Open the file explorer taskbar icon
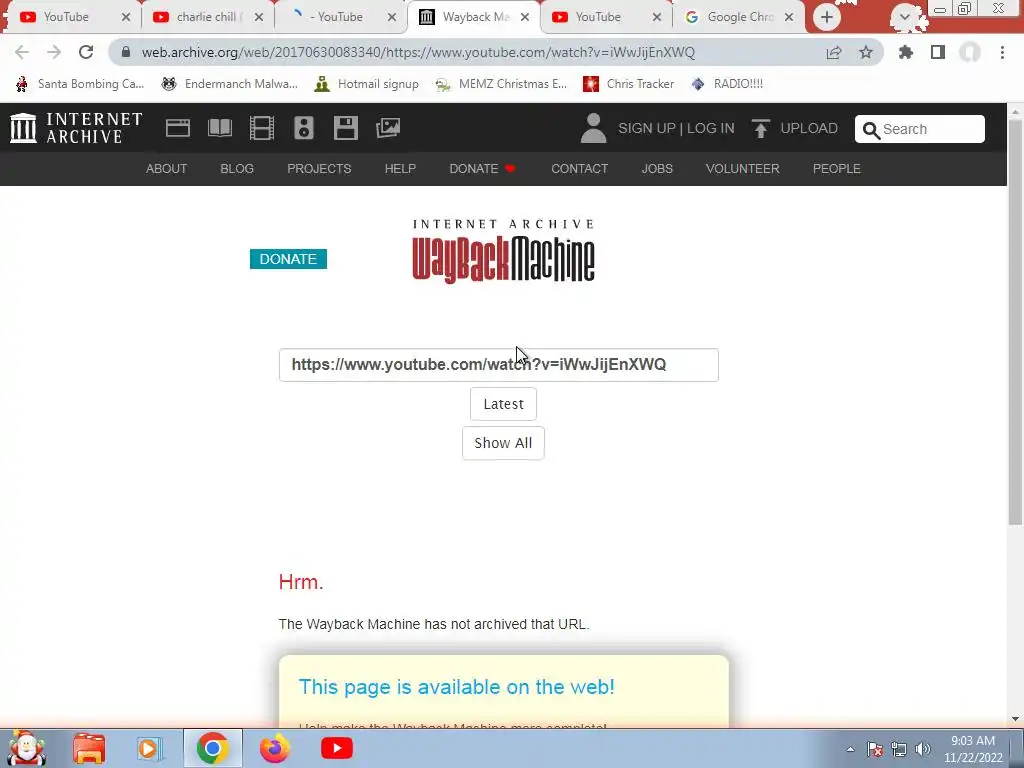This screenshot has width=1024, height=768. (89, 748)
